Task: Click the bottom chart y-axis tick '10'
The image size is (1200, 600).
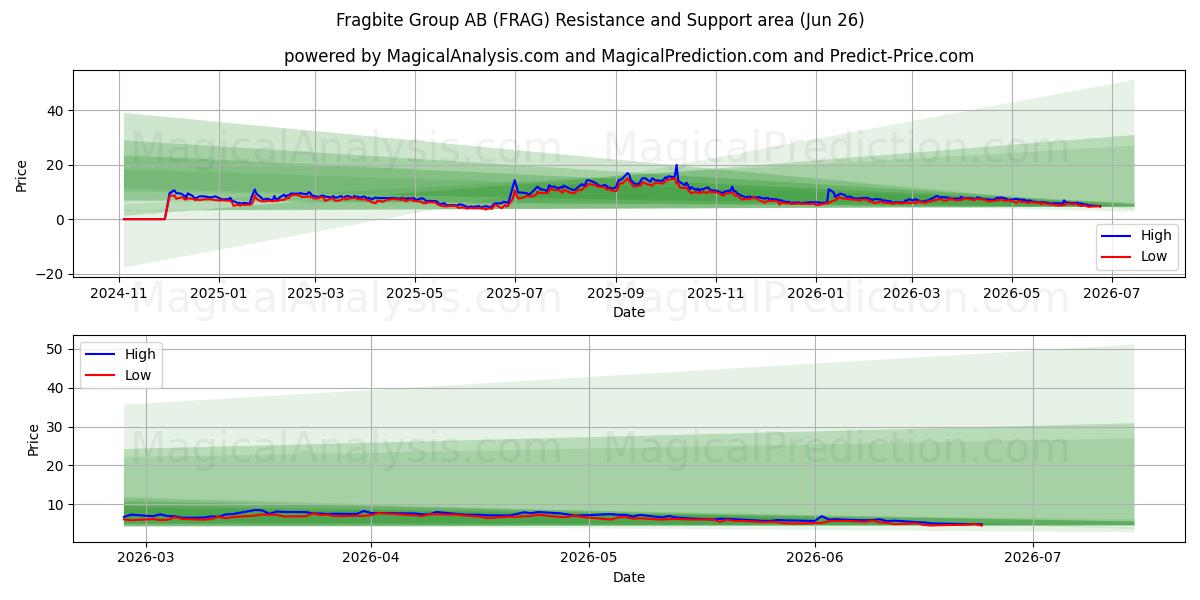Action: (x=57, y=505)
